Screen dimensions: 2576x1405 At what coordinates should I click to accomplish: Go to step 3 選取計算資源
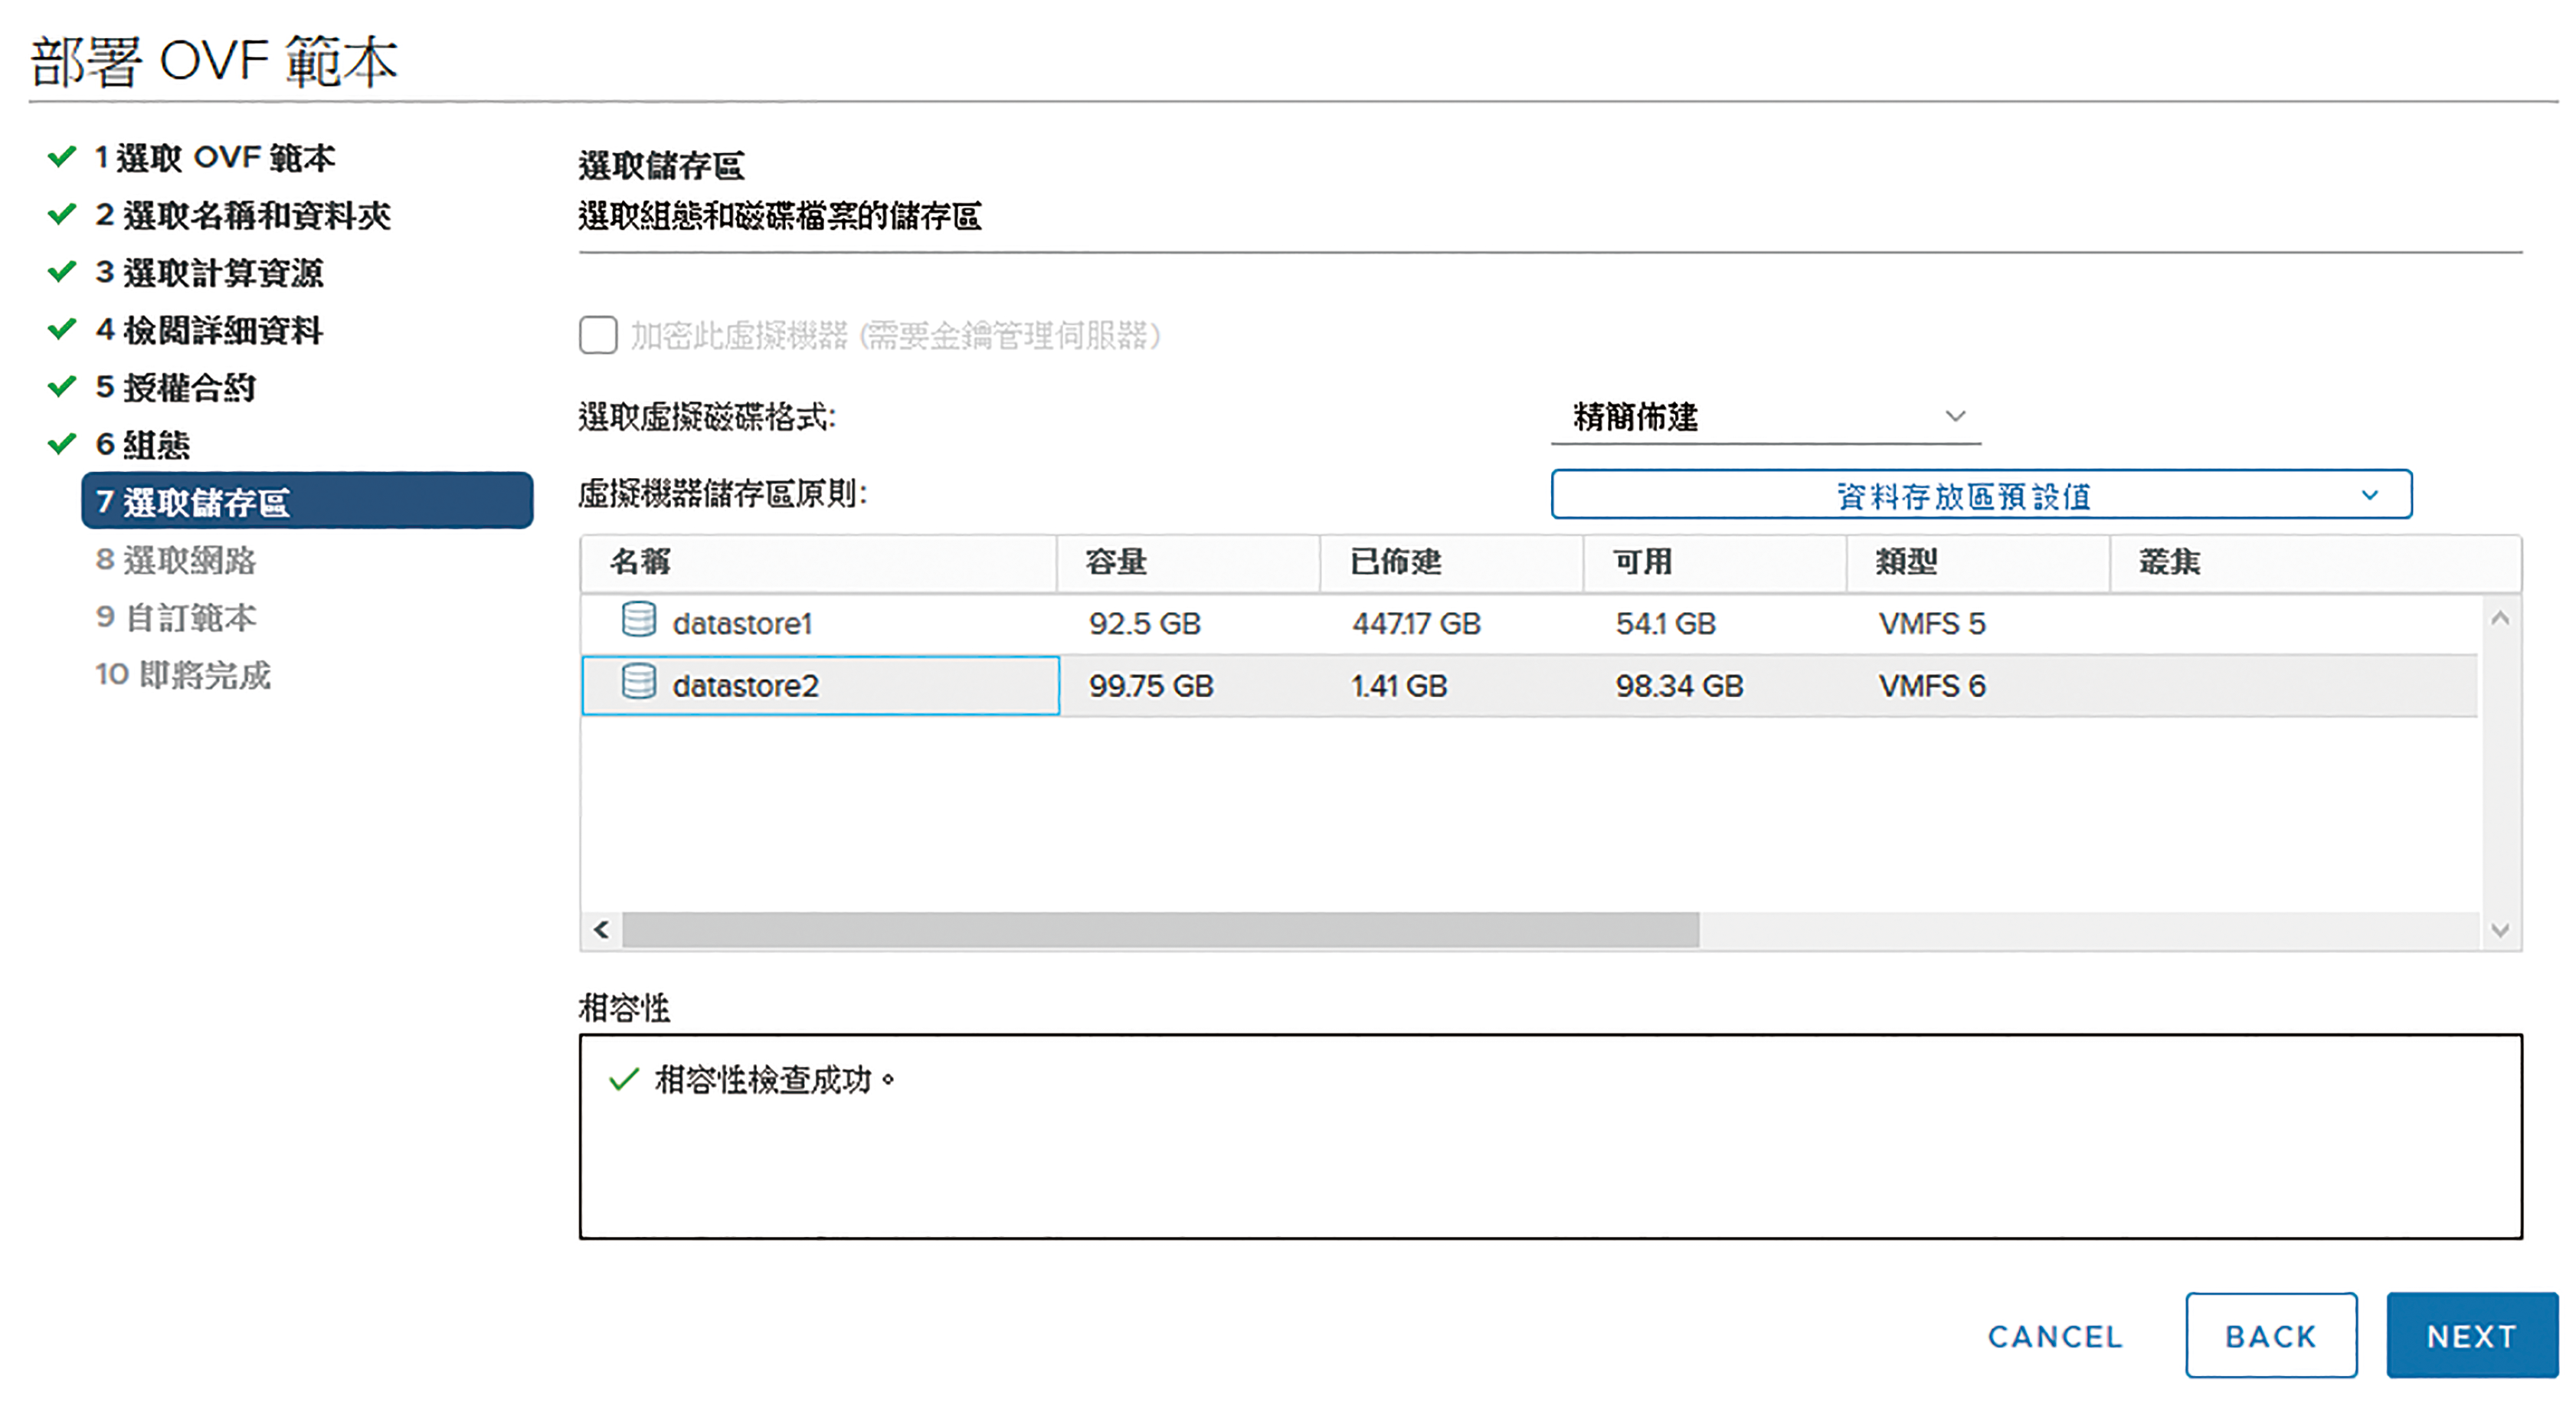(209, 272)
